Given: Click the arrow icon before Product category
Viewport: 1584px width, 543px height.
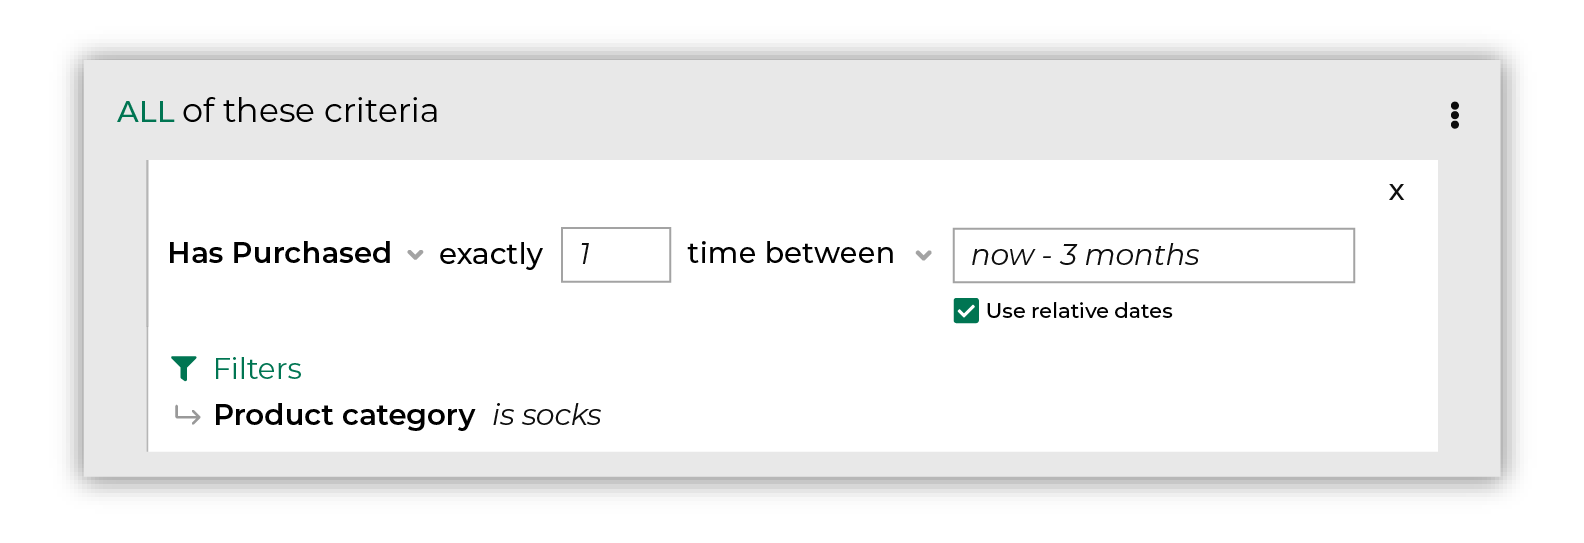Looking at the screenshot, I should [187, 414].
